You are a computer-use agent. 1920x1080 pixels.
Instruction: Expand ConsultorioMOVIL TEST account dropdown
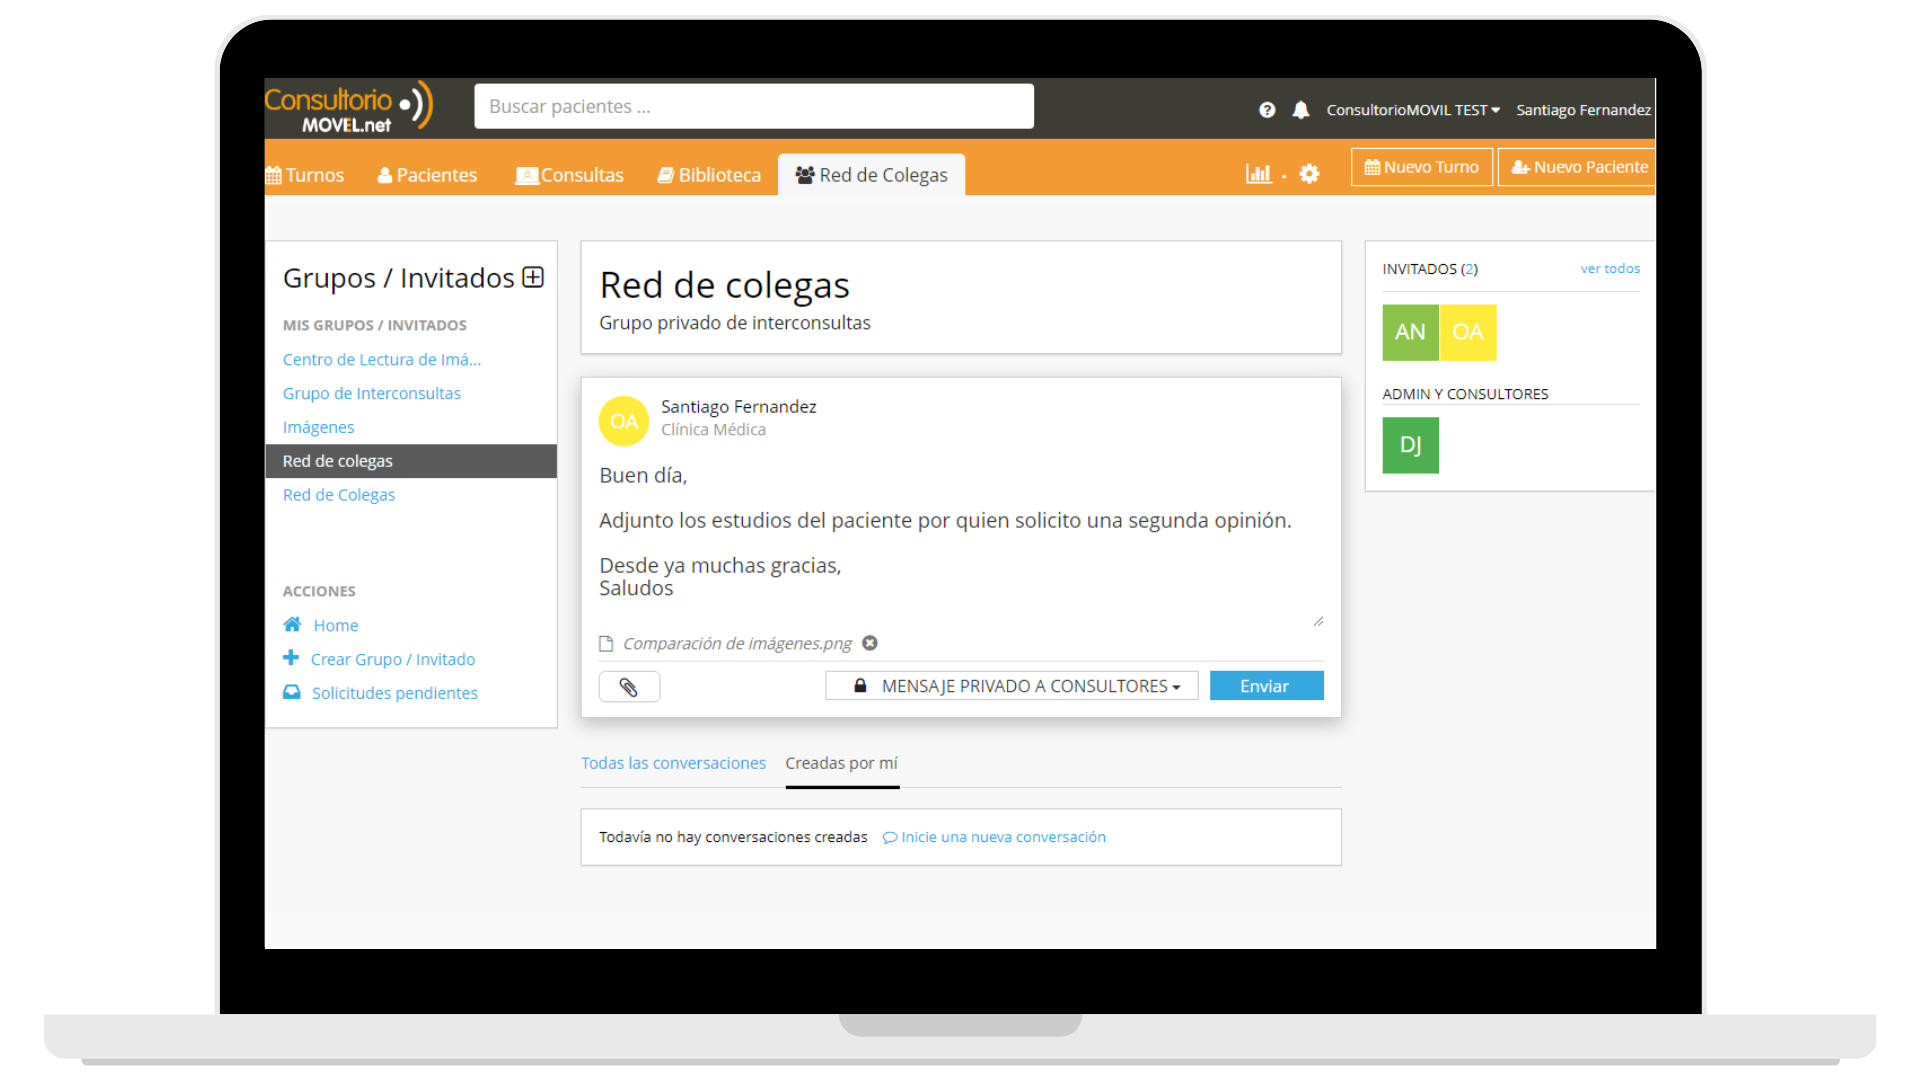(1412, 110)
